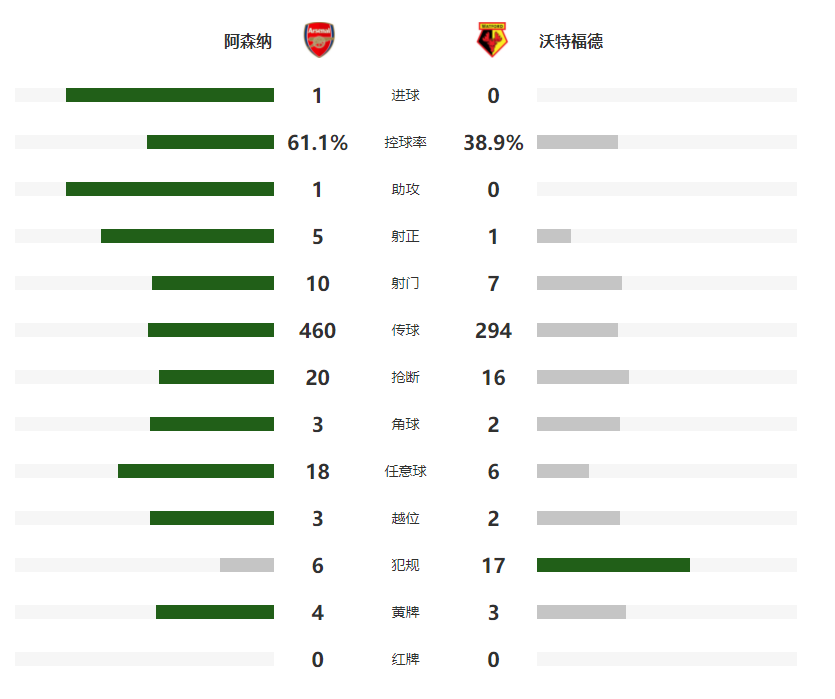835x699 pixels.
Task: Click Watford's gray 黄牌 bar
Action: pyautogui.click(x=582, y=612)
